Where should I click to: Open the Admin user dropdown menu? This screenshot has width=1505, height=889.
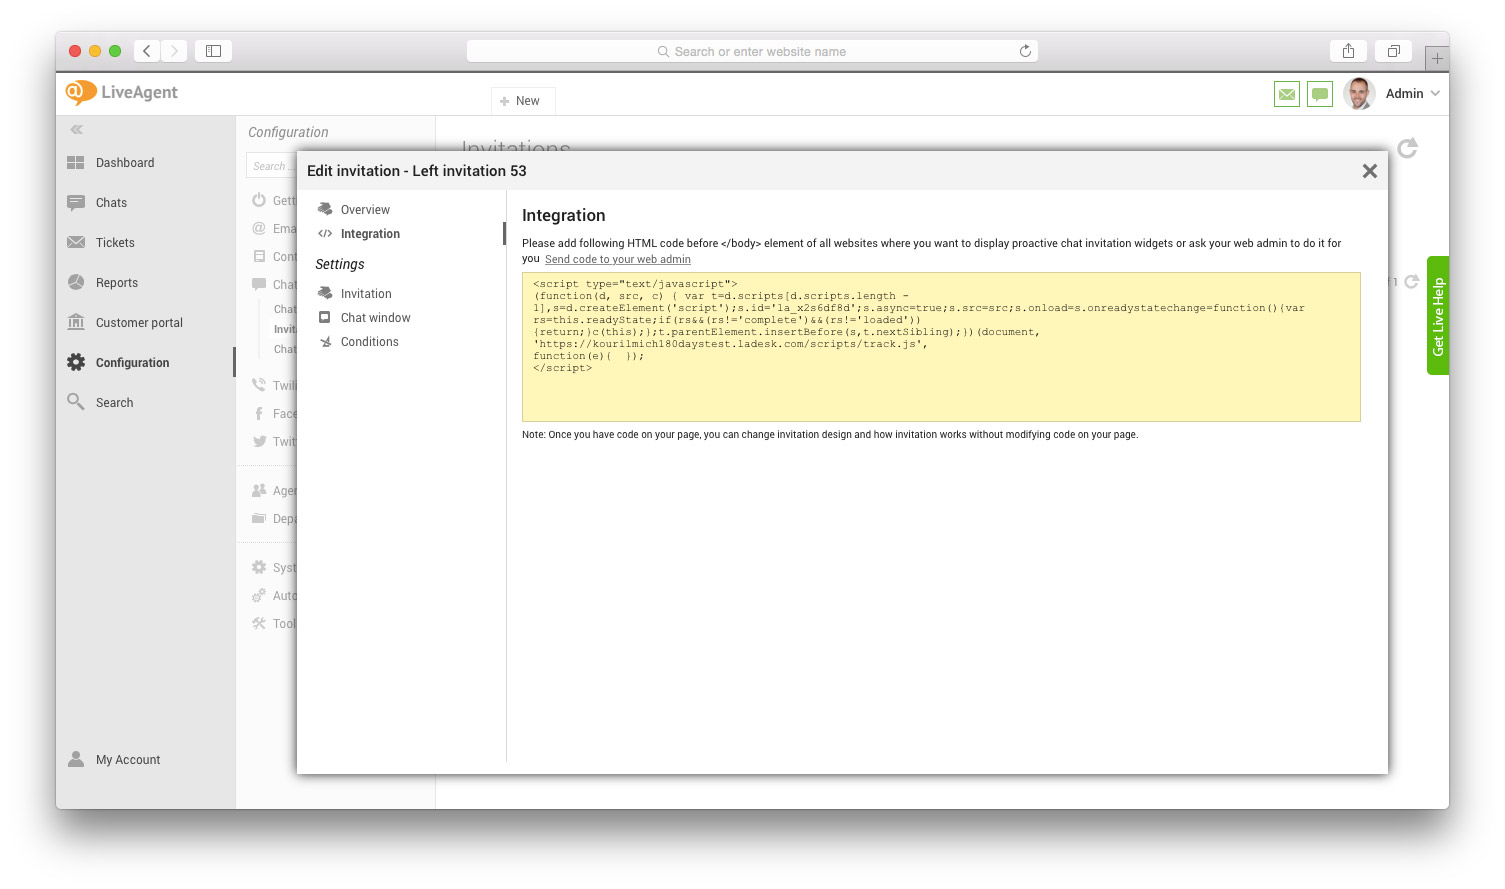[1412, 94]
